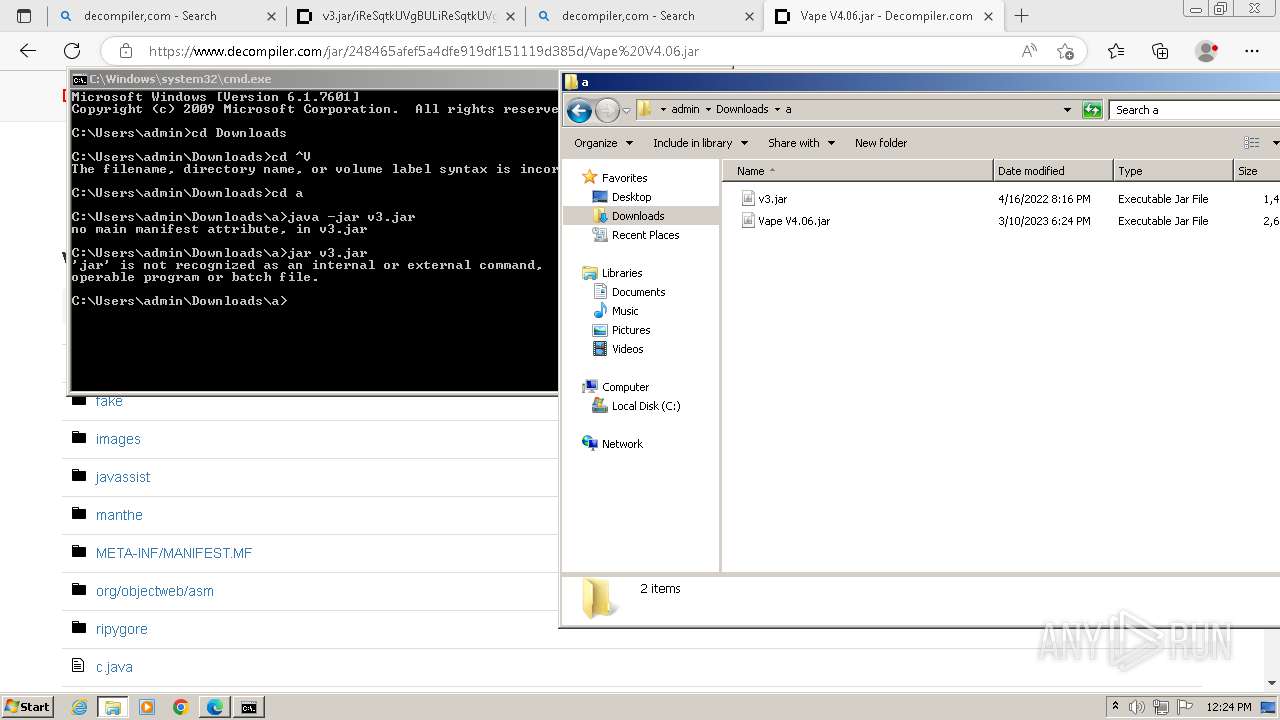Open org/objectweb/asm folder link

click(155, 591)
